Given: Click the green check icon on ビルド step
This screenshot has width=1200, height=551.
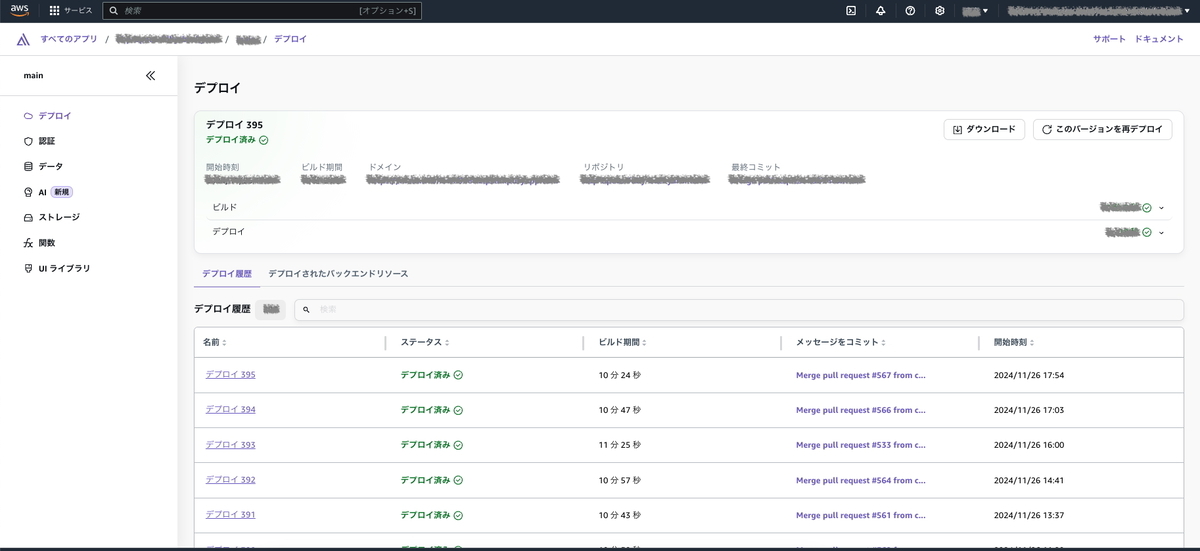Looking at the screenshot, I should coord(1147,208).
